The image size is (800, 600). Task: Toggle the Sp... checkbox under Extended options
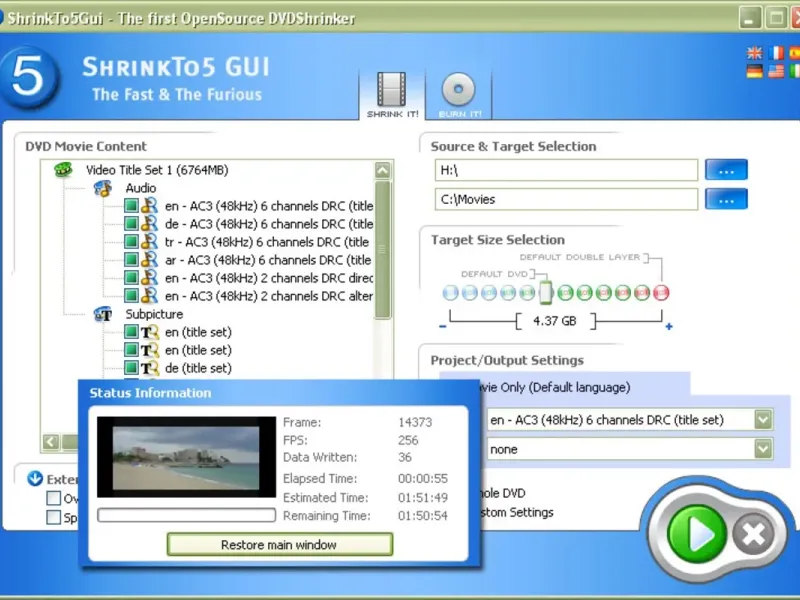coord(54,517)
